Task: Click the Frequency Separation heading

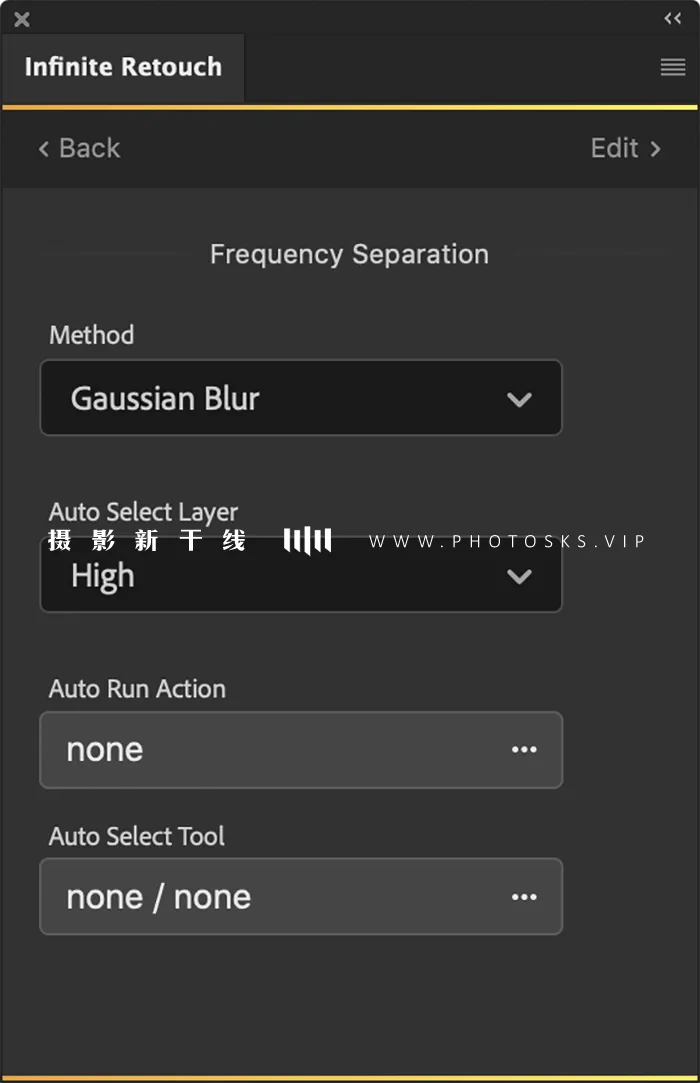Action: point(349,254)
